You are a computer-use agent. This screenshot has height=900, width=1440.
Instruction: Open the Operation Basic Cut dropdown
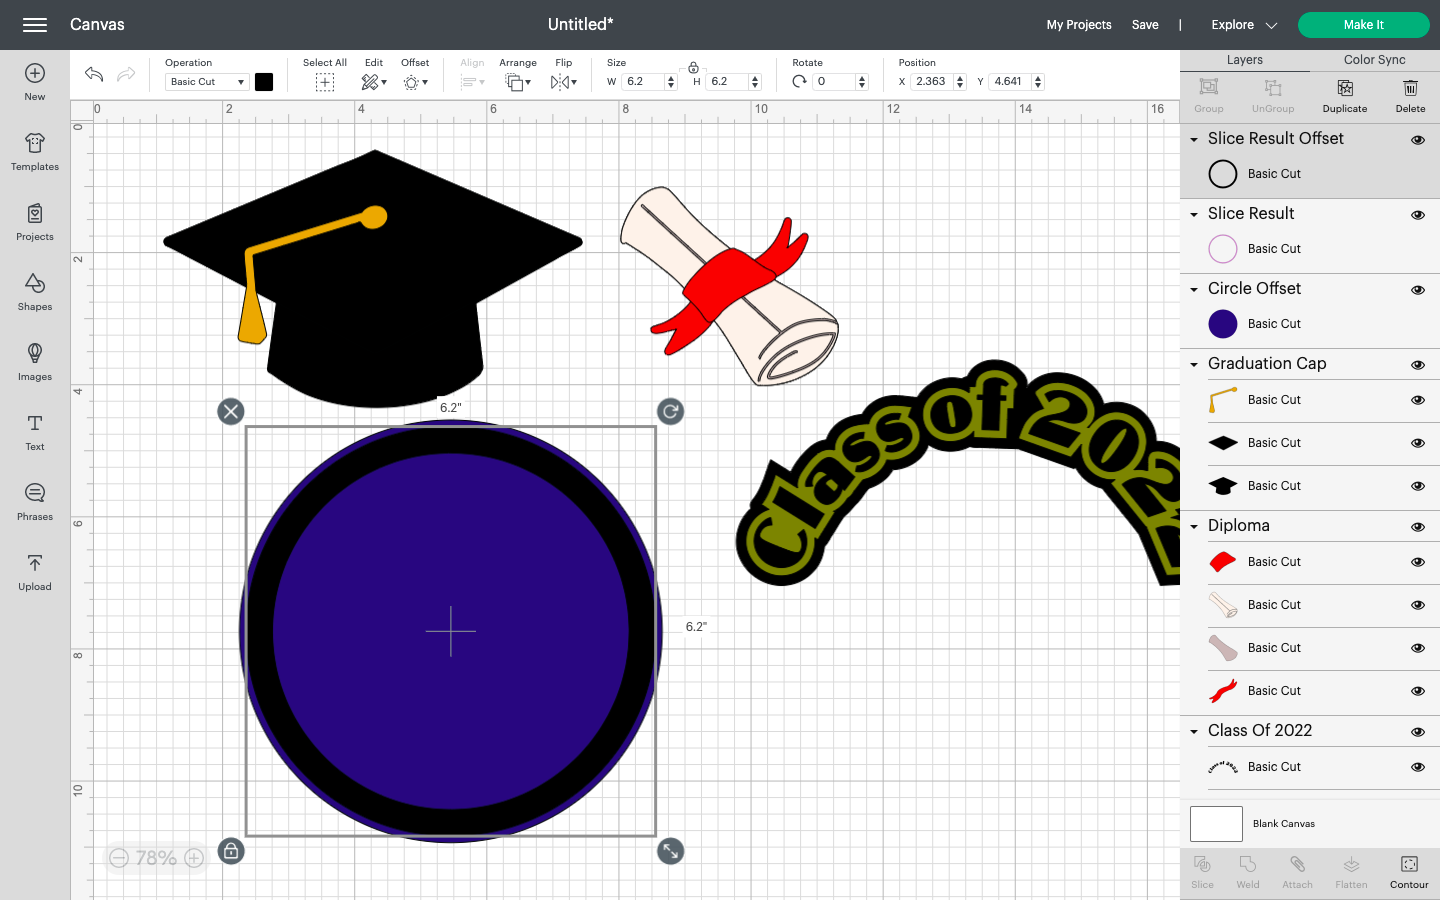207,82
